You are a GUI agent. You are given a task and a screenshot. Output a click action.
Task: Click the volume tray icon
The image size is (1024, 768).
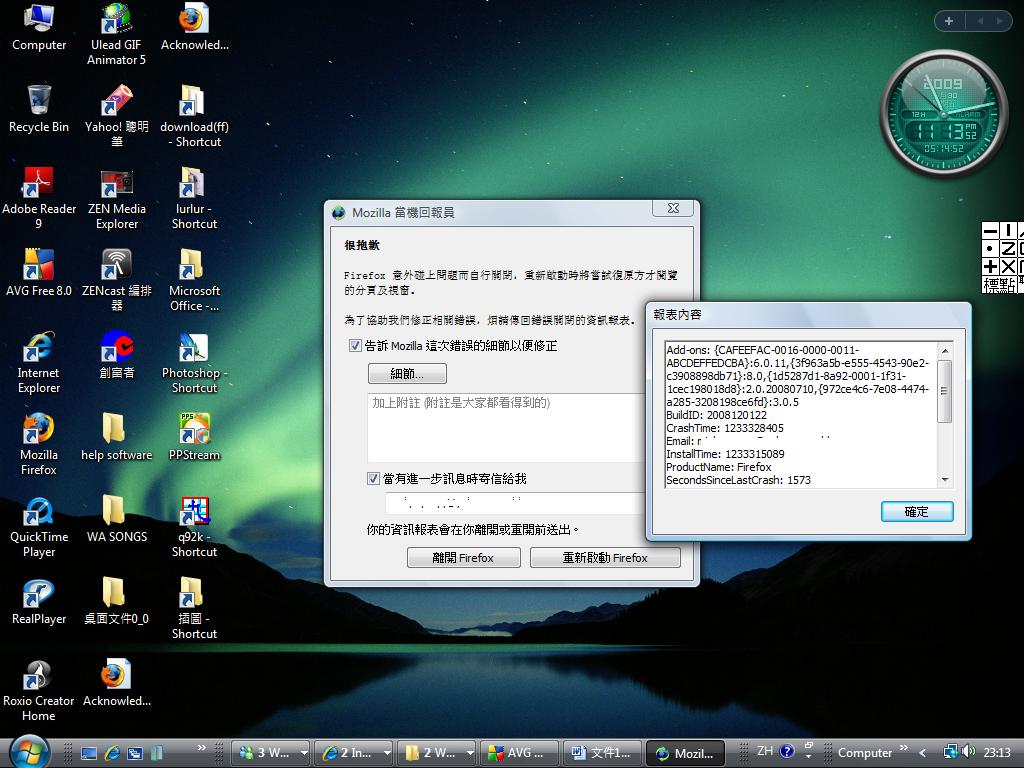pos(968,752)
